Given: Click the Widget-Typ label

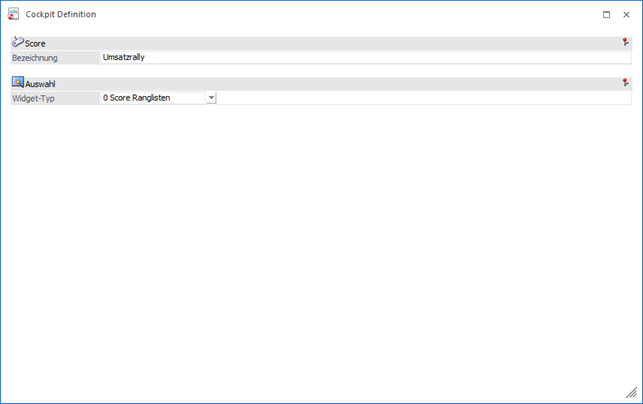Looking at the screenshot, I should pos(33,98).
